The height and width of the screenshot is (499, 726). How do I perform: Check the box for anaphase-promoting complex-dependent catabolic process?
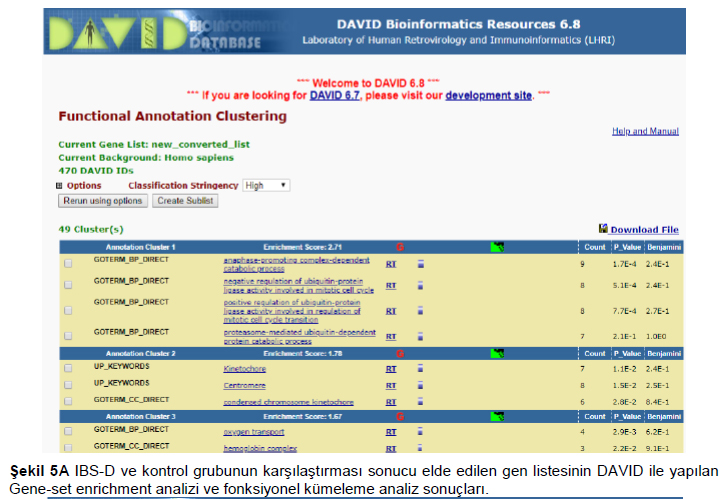[x=68, y=263]
